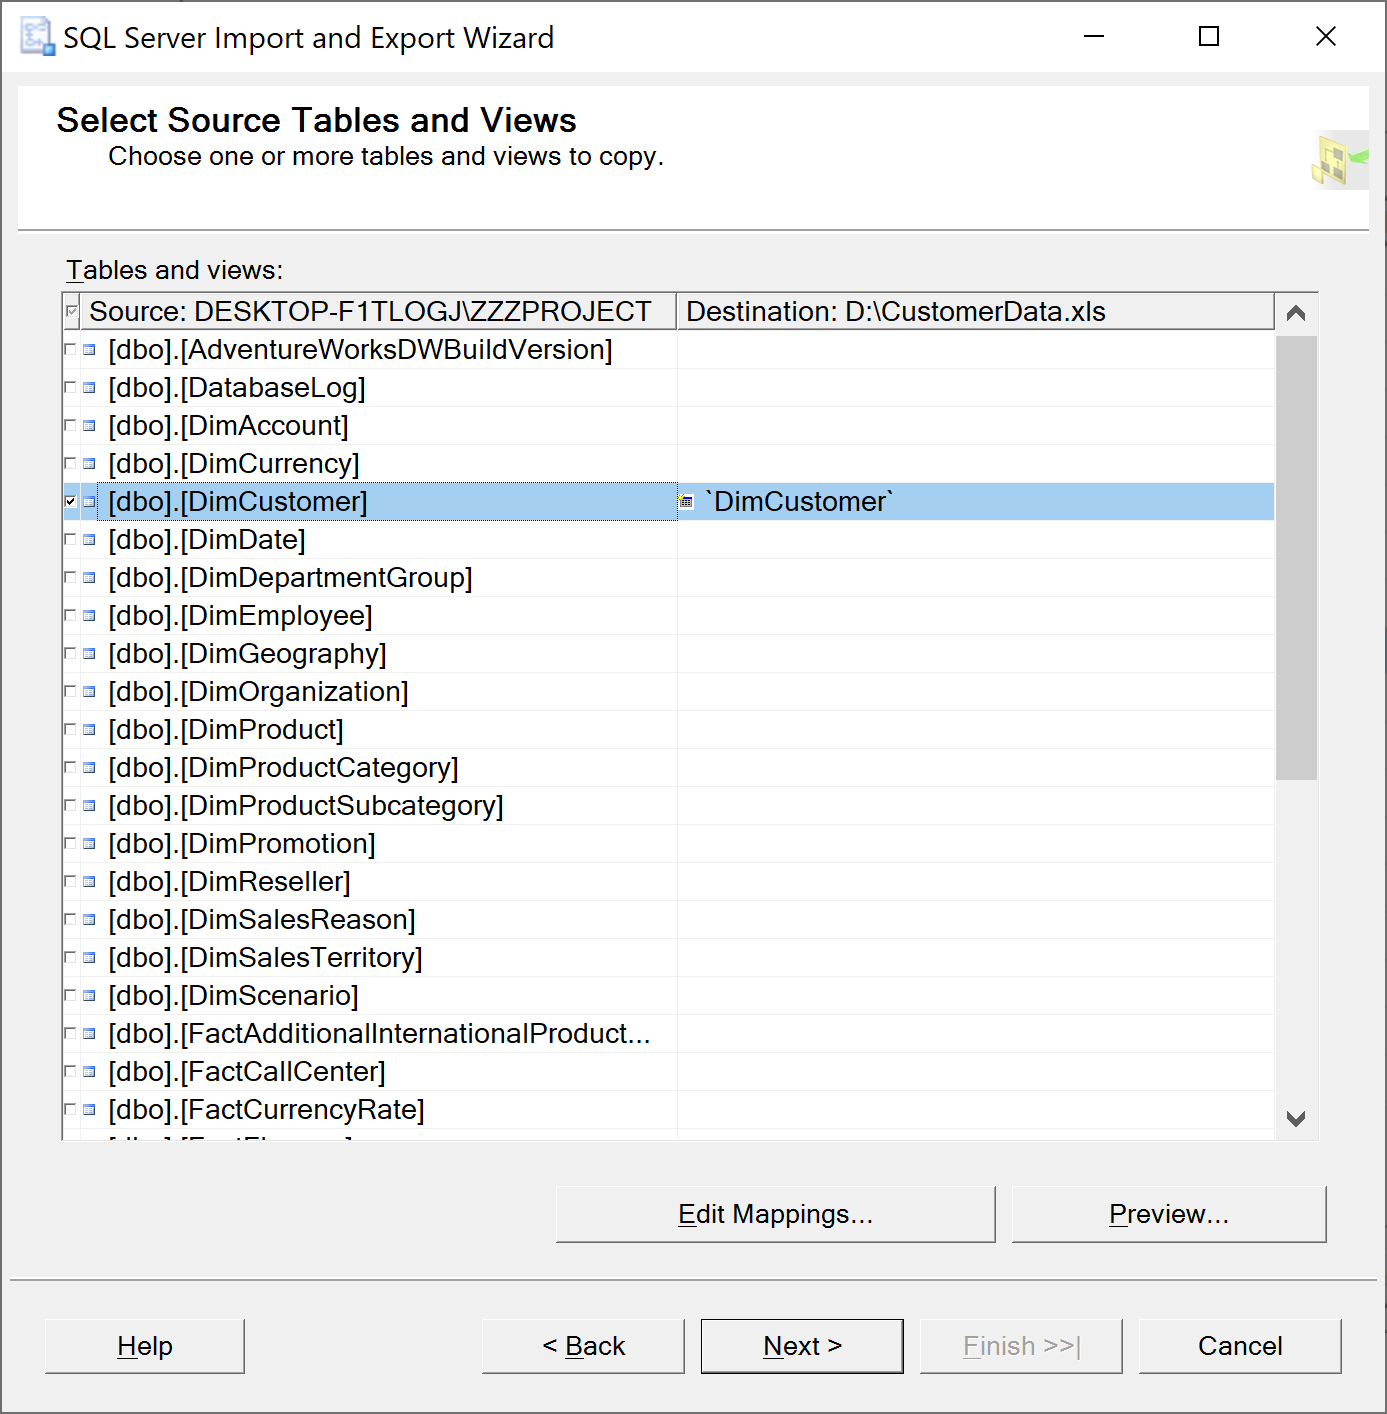Click the Preview button
This screenshot has width=1387, height=1414.
1169,1214
